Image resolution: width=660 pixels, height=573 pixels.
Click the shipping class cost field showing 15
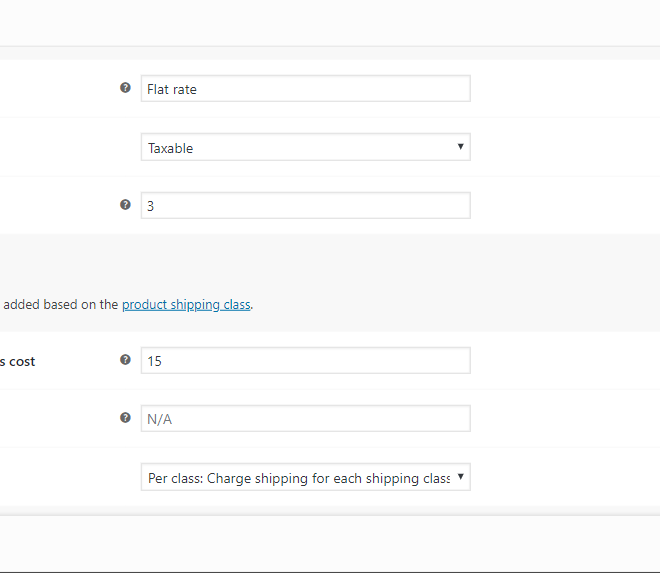(x=306, y=360)
